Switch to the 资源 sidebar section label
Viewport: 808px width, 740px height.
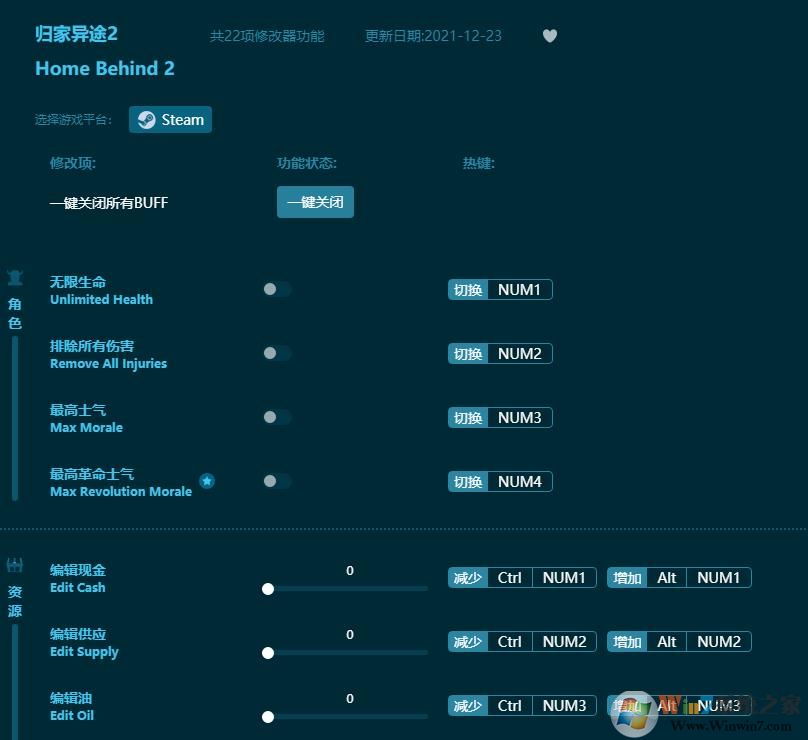pyautogui.click(x=14, y=601)
